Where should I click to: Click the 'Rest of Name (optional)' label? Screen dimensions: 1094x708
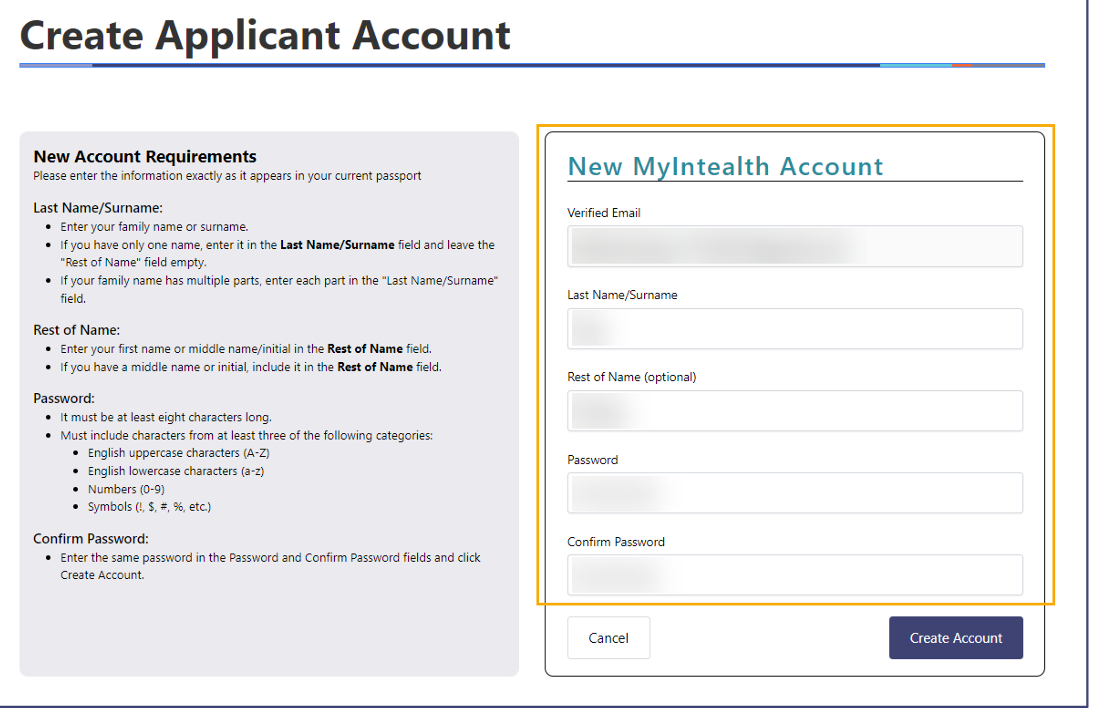pyautogui.click(x=631, y=377)
